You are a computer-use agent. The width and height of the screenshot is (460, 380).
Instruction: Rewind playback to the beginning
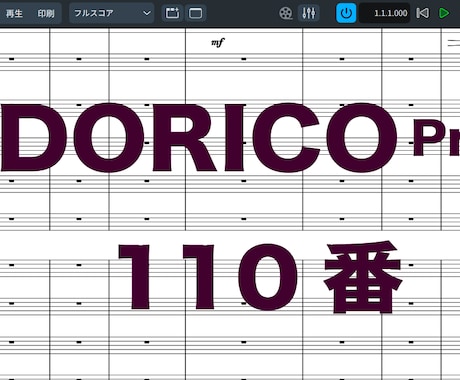pyautogui.click(x=423, y=13)
